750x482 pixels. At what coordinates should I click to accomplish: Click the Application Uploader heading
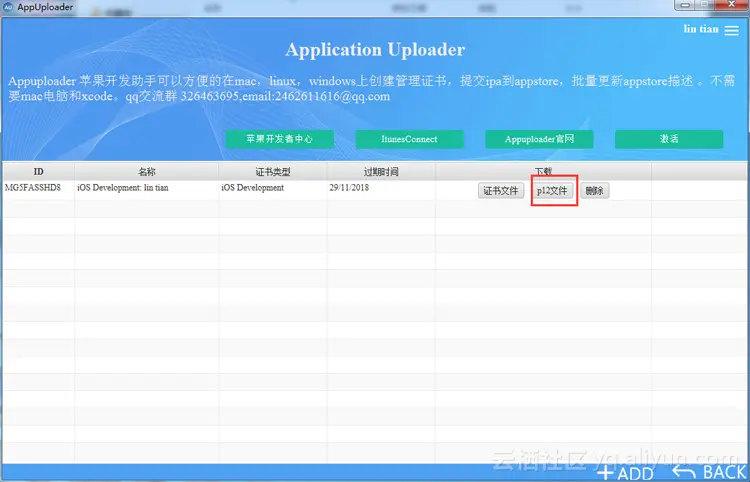tap(375, 50)
